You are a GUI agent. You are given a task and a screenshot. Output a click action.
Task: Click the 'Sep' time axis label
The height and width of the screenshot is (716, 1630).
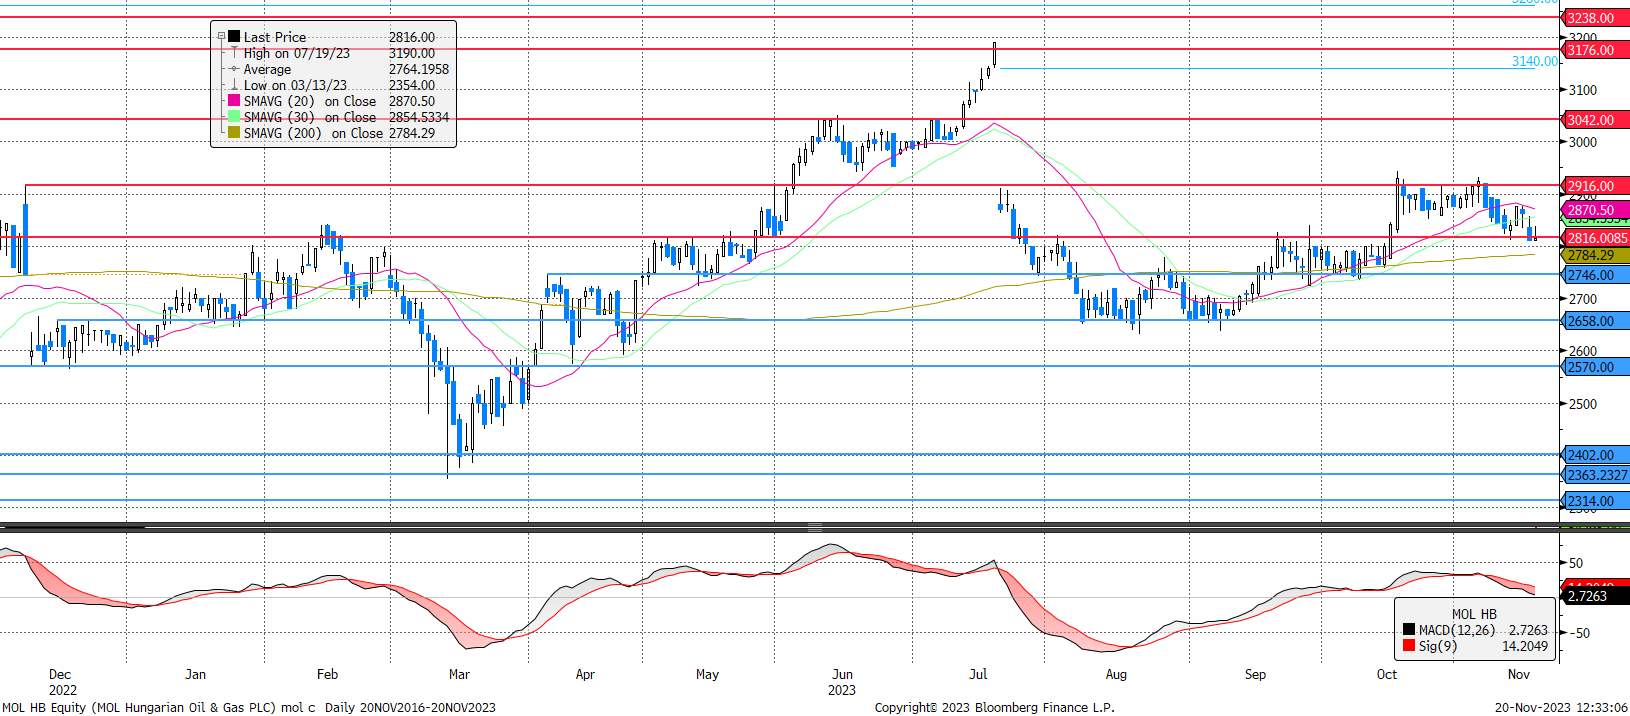click(1255, 674)
